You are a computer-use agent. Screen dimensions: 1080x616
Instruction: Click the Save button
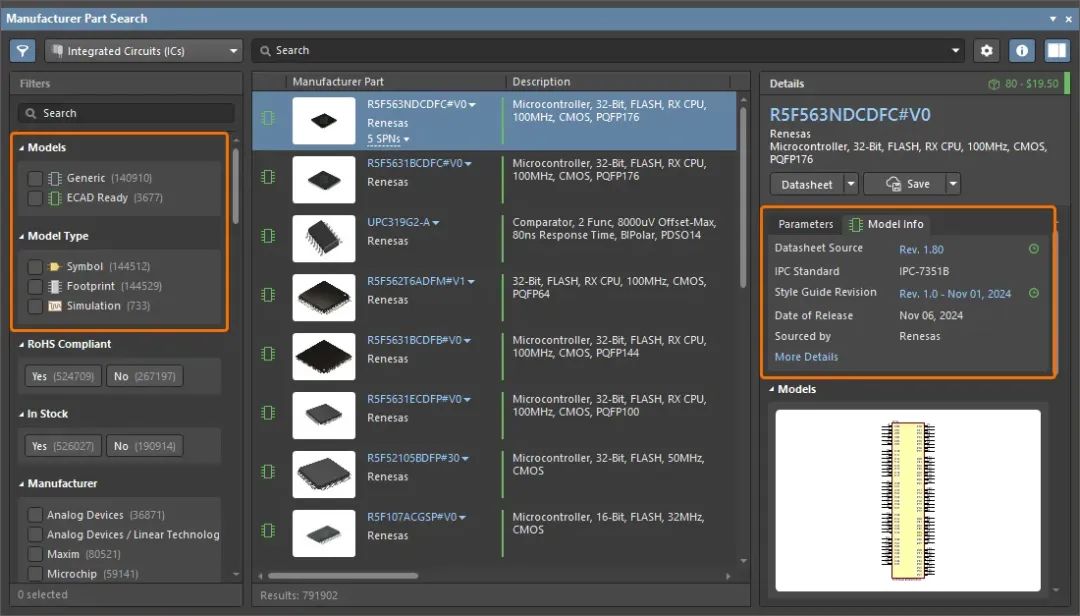click(x=905, y=184)
